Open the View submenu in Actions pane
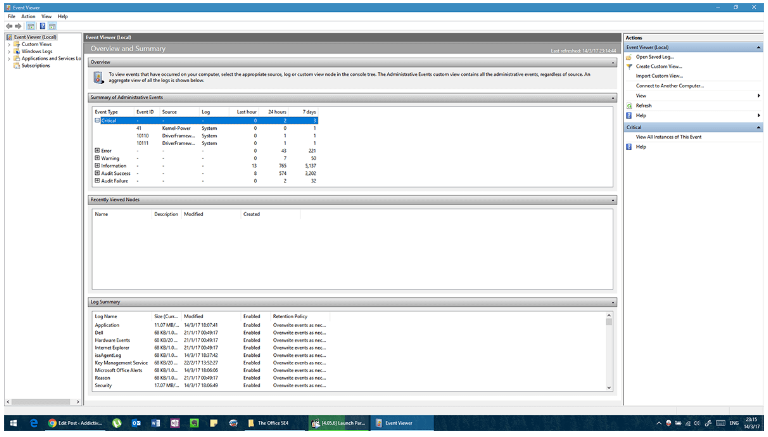The height and width of the screenshot is (437, 768). (x=694, y=96)
